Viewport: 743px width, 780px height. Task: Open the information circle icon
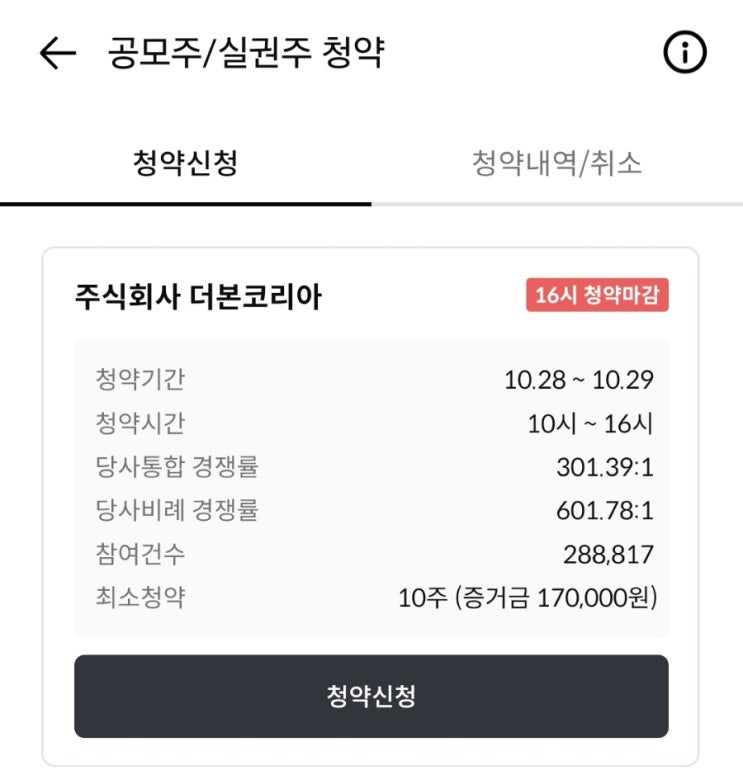[685, 53]
